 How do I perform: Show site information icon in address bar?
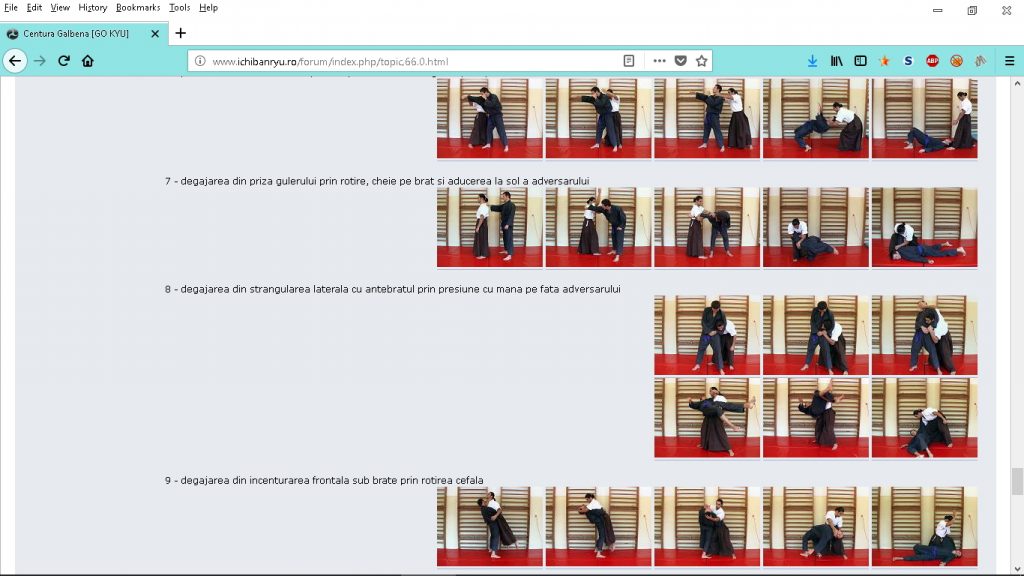[x=200, y=61]
